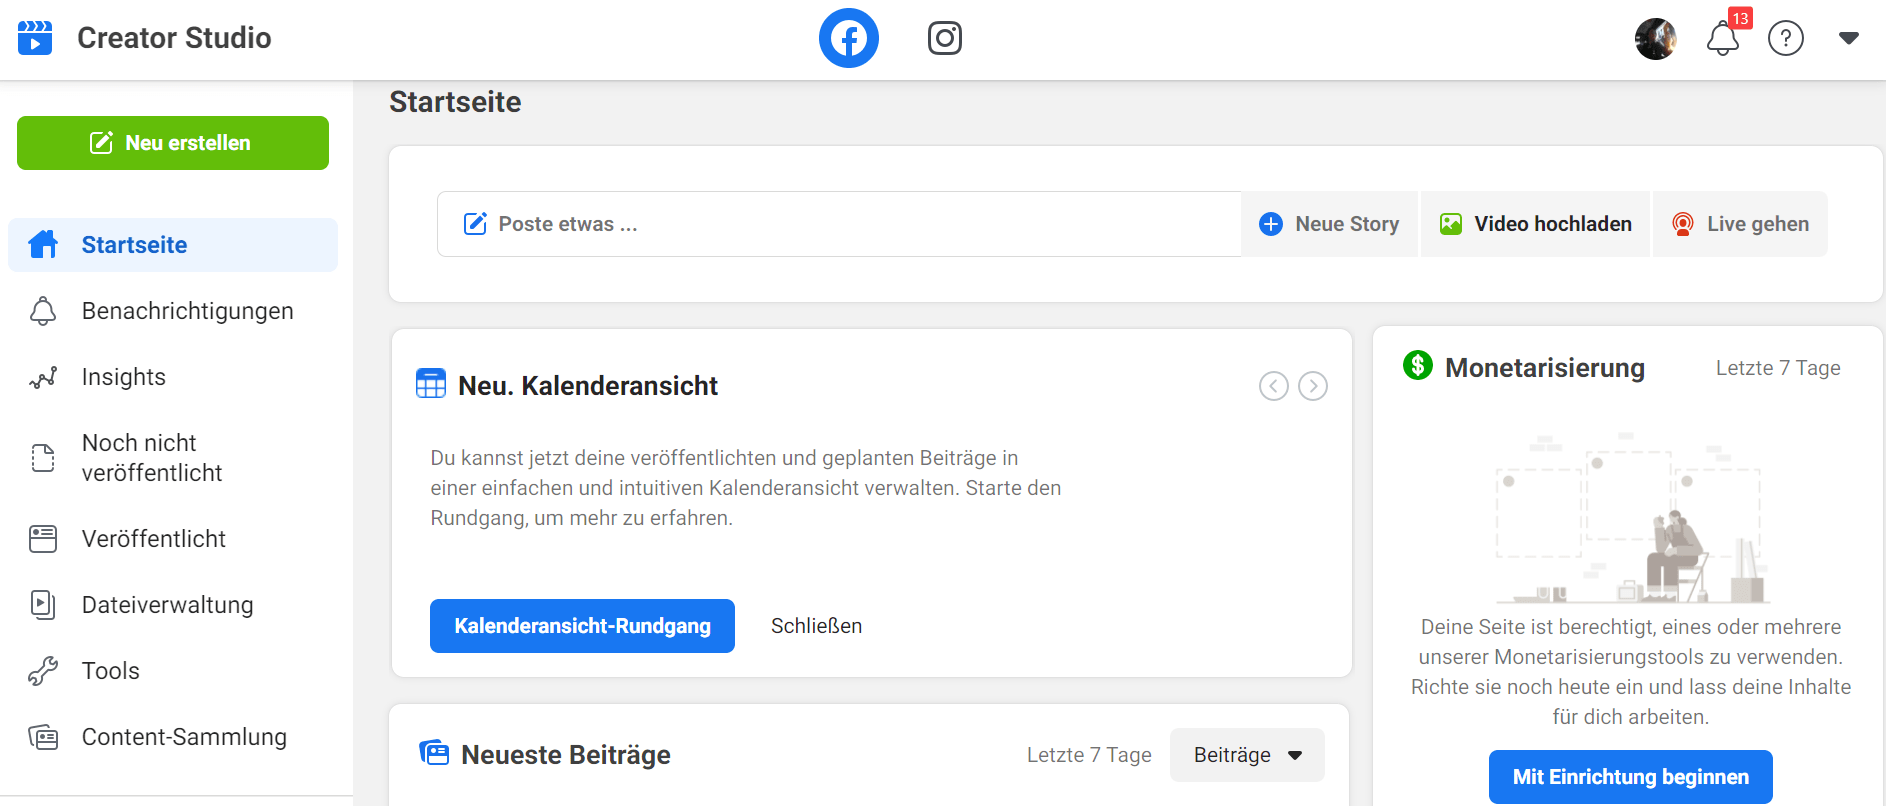Go to the previous tip with left arrow
Image resolution: width=1886 pixels, height=806 pixels.
click(x=1274, y=386)
